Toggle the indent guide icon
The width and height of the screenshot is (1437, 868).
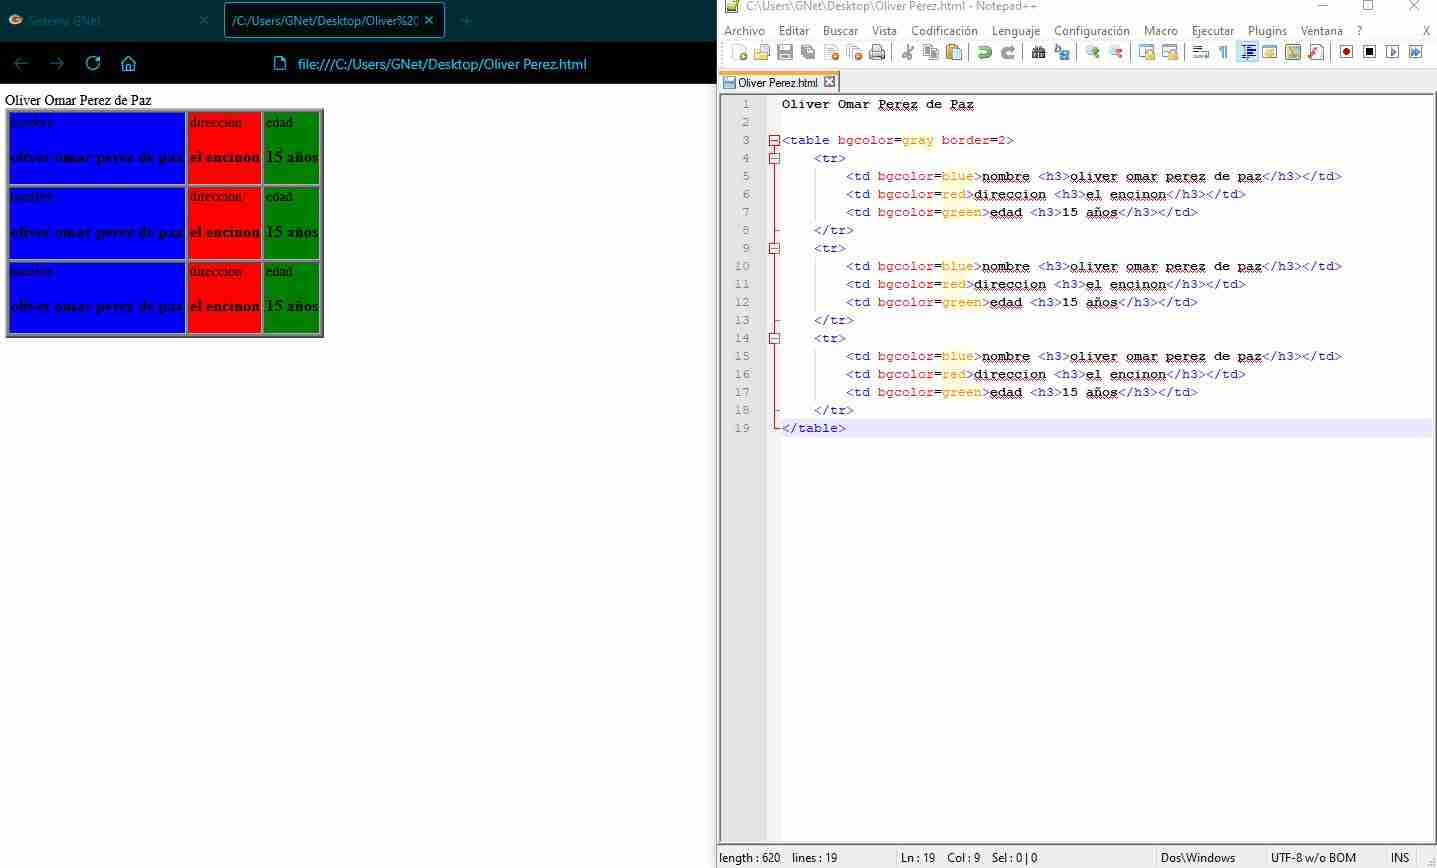[x=1247, y=52]
